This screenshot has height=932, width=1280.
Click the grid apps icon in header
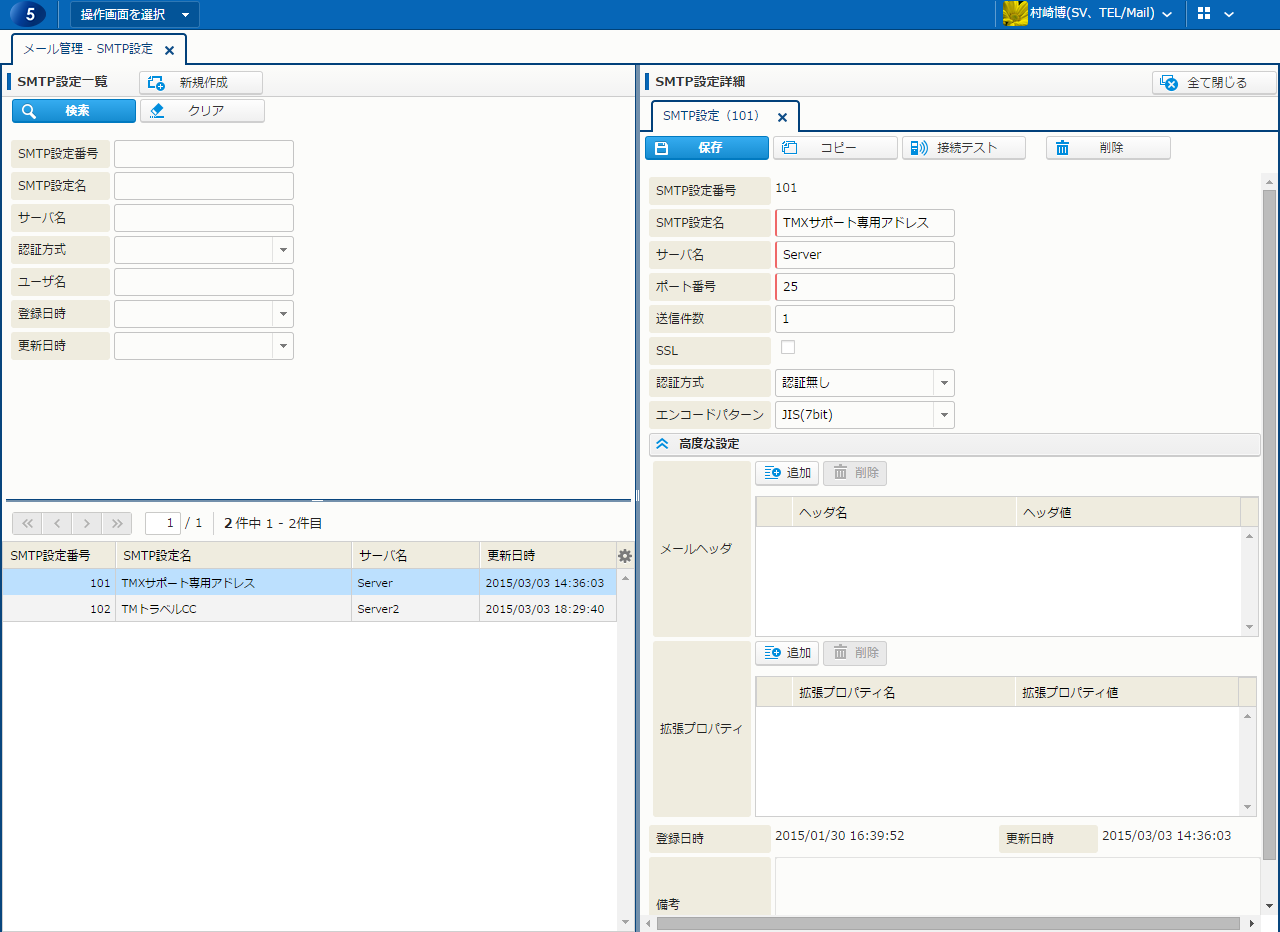tap(1204, 14)
